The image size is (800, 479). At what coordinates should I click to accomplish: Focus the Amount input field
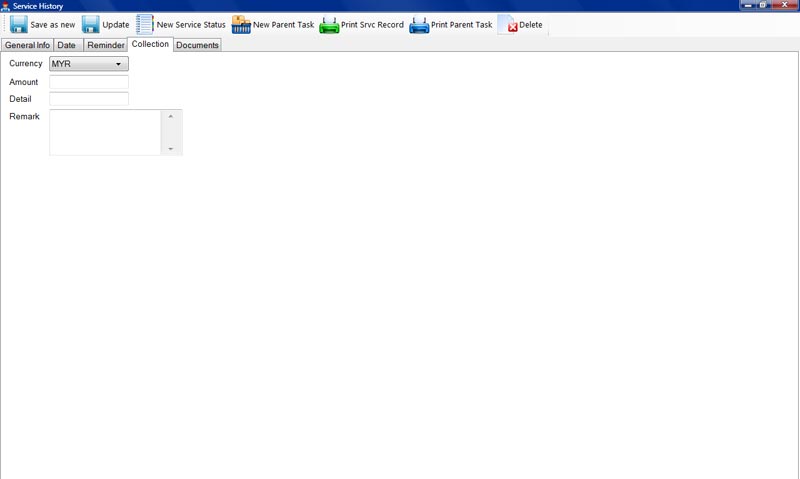[x=89, y=82]
